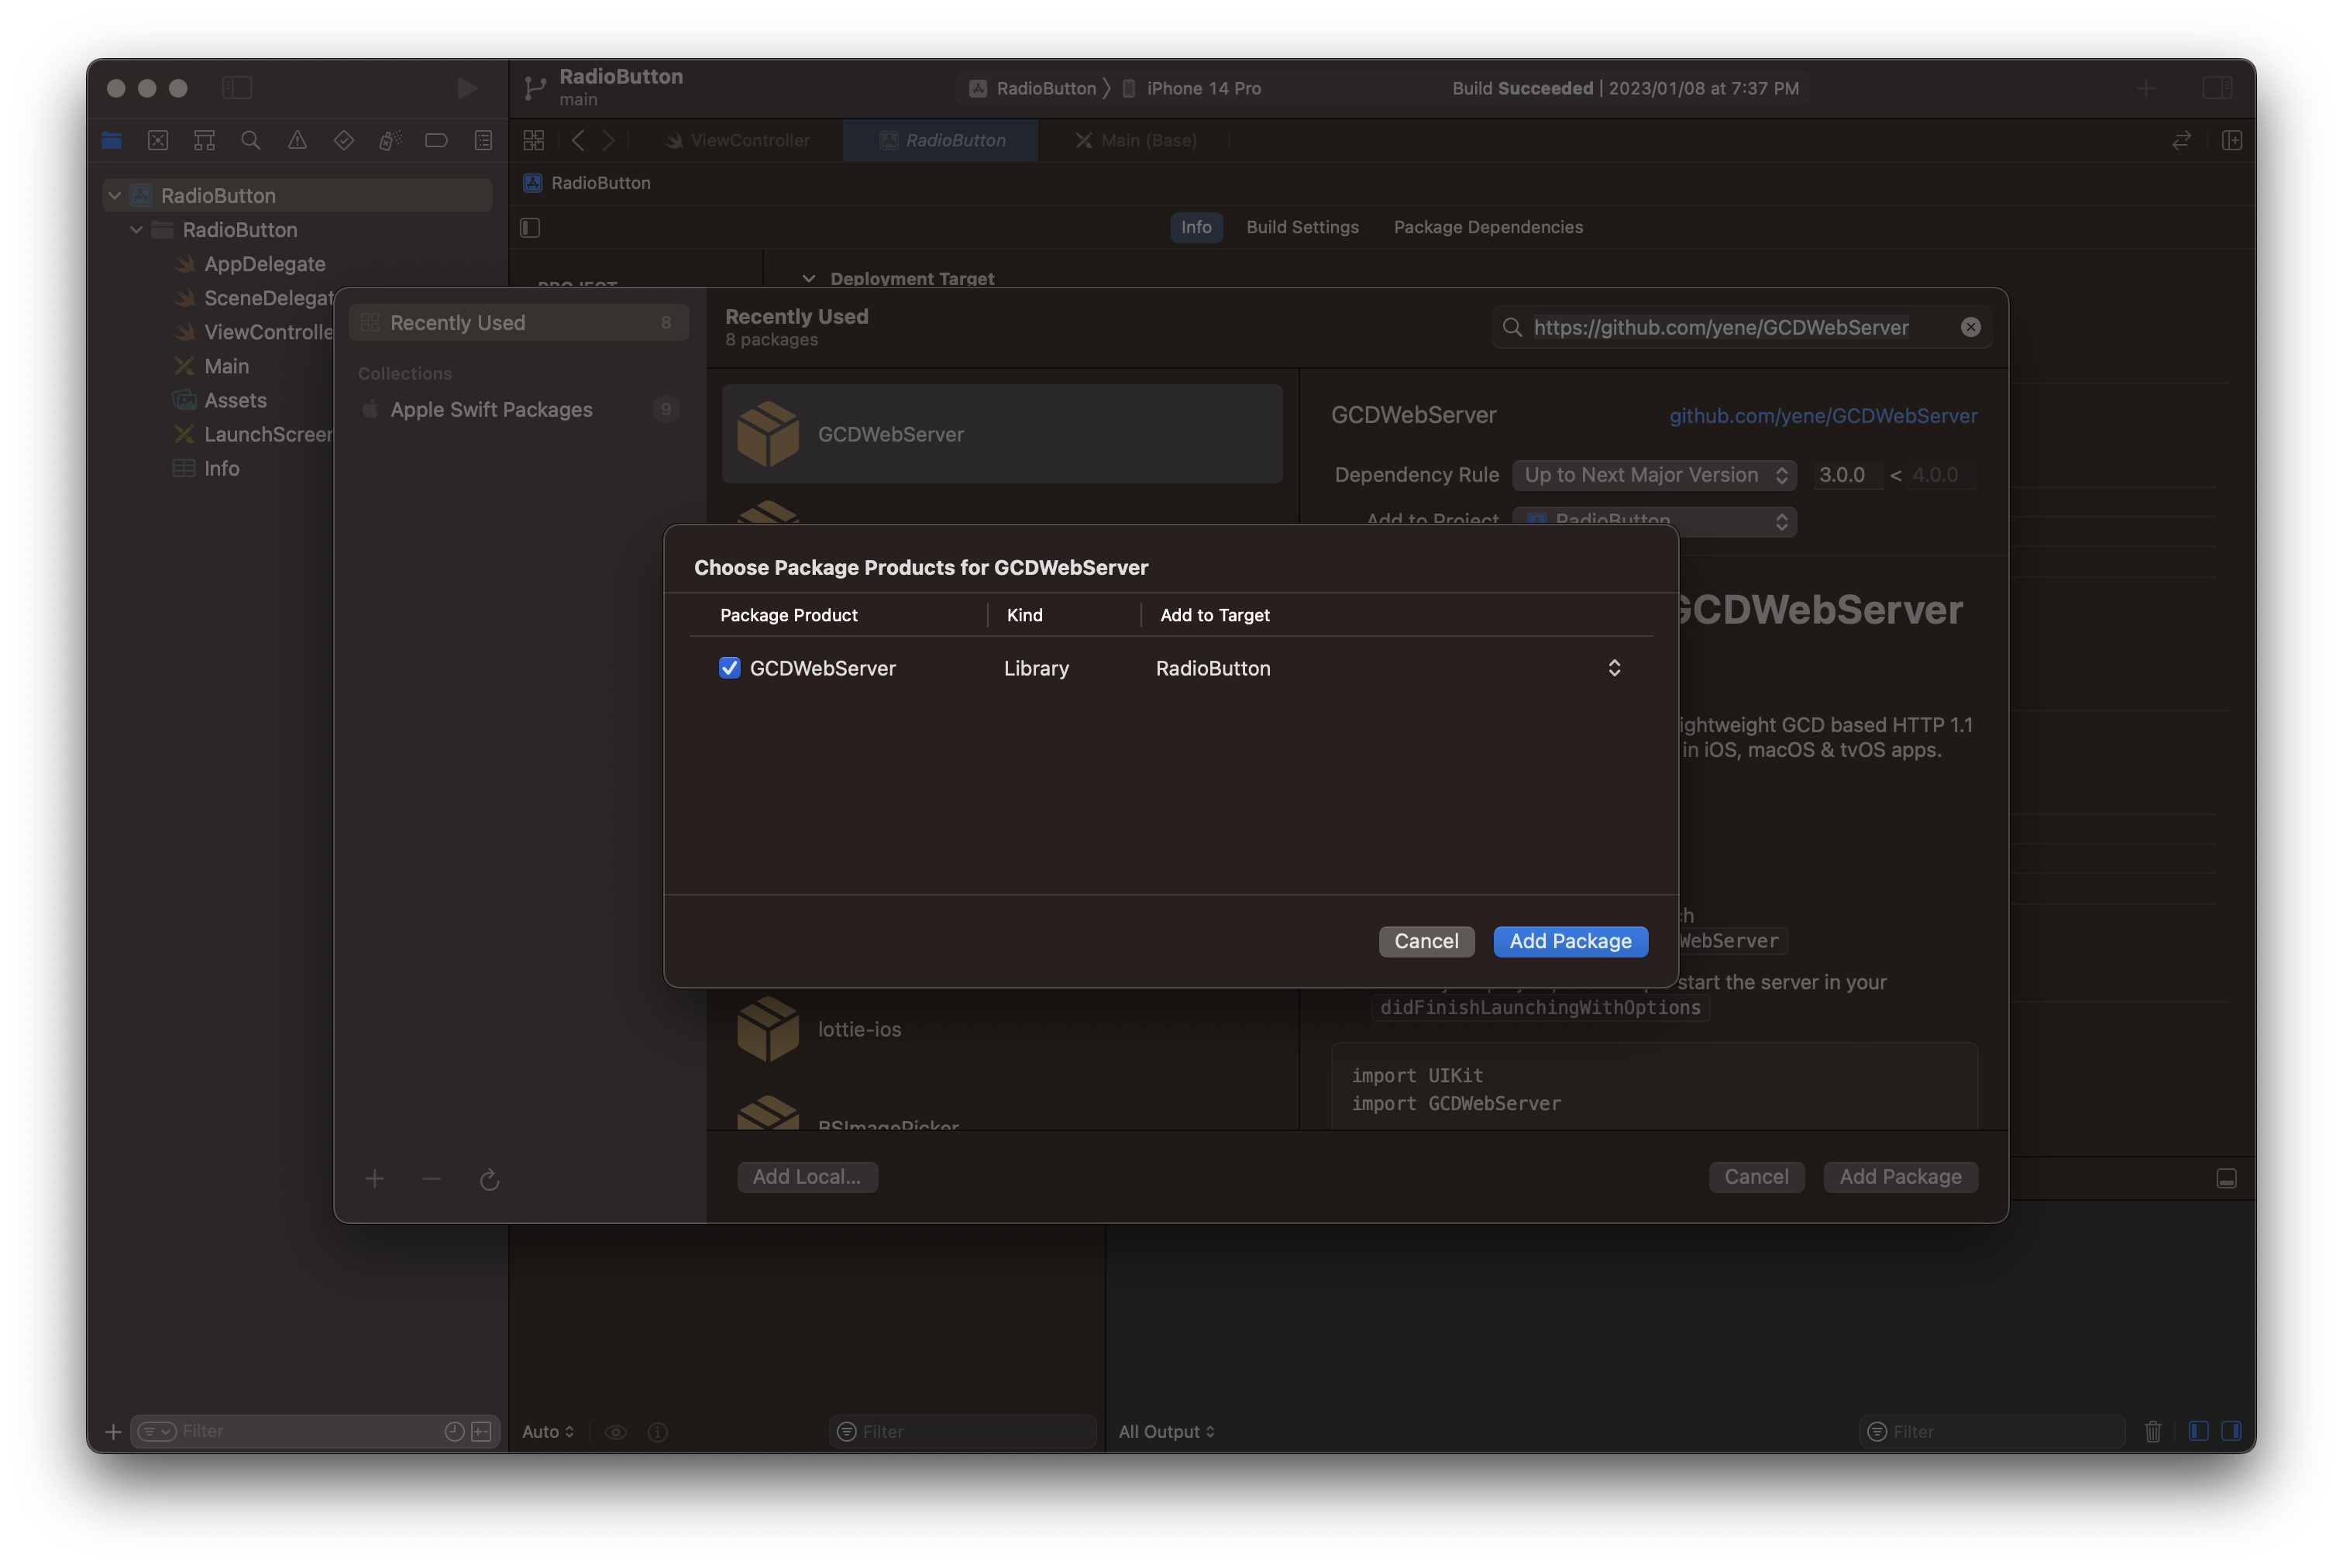The width and height of the screenshot is (2343, 1568).
Task: Open the Breakpoint navigator icon
Action: [x=436, y=141]
